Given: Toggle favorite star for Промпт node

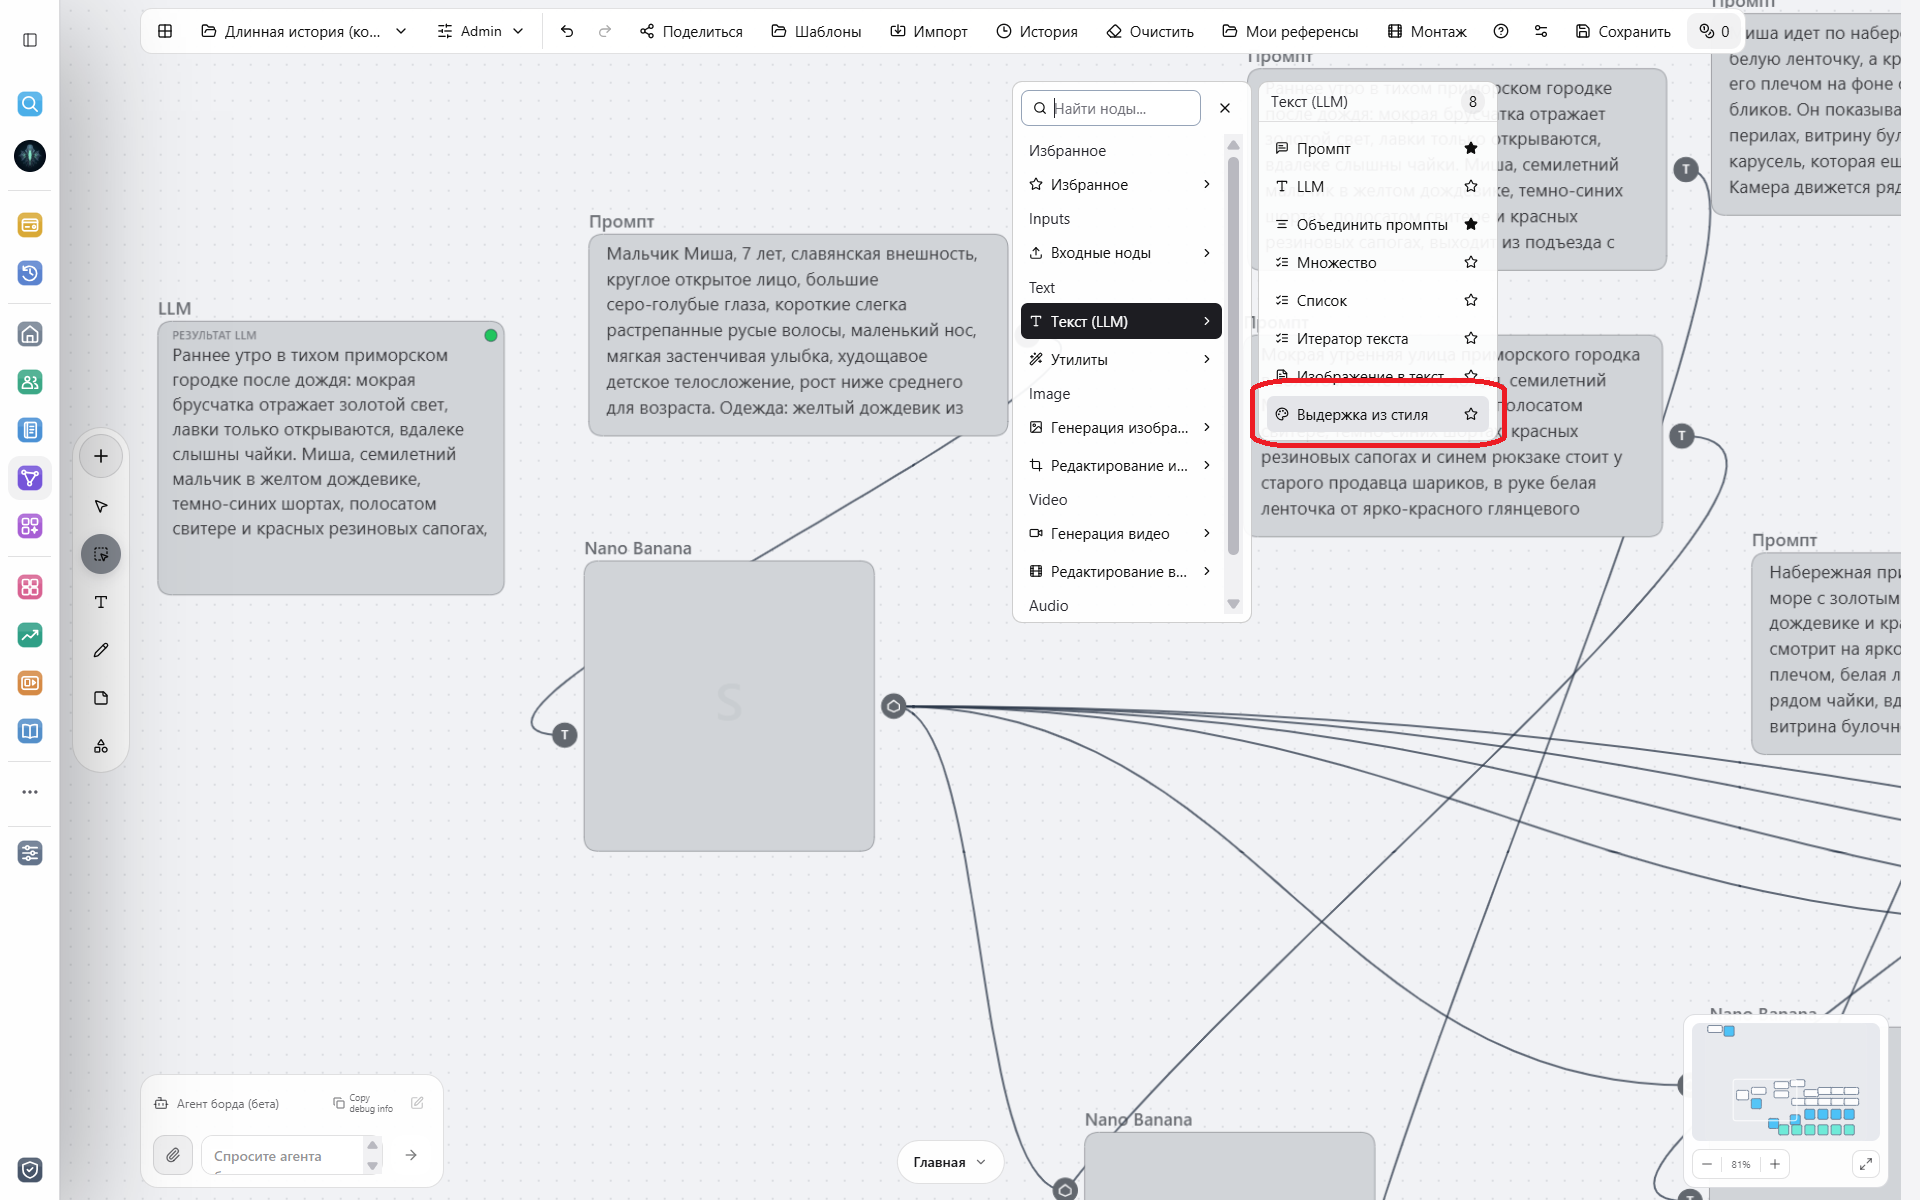Looking at the screenshot, I should [1471, 148].
